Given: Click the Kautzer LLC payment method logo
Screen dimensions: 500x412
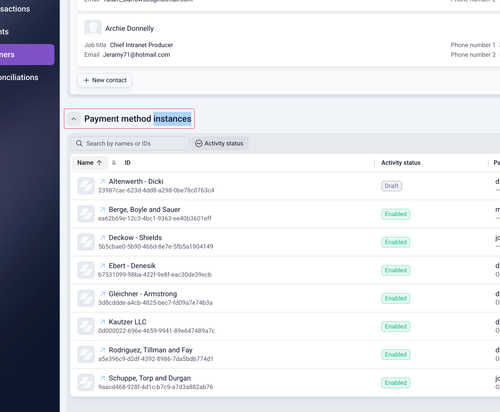Looking at the screenshot, I should coord(86,326).
